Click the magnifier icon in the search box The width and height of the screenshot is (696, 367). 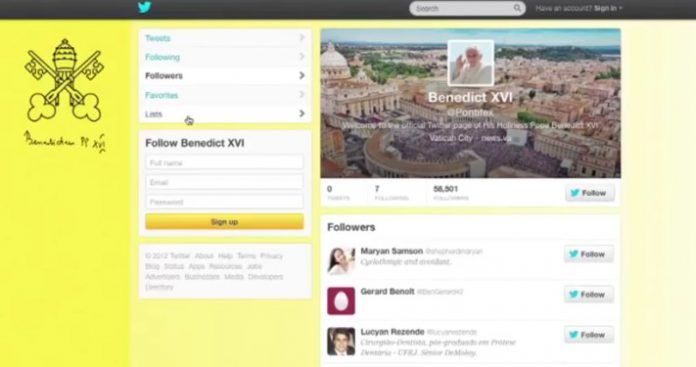(517, 8)
